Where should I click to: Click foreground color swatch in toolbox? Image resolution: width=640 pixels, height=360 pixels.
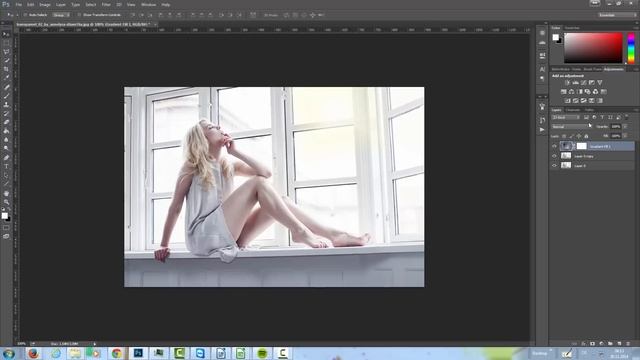tap(4, 216)
